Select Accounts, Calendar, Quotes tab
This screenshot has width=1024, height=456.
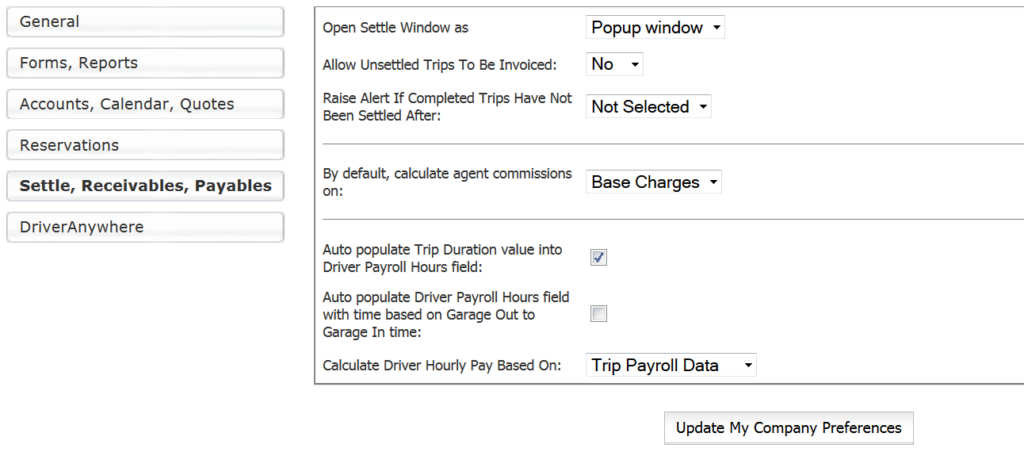click(x=145, y=104)
